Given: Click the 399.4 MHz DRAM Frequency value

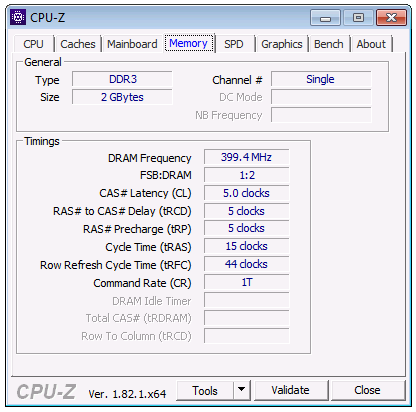Looking at the screenshot, I should click(247, 157).
